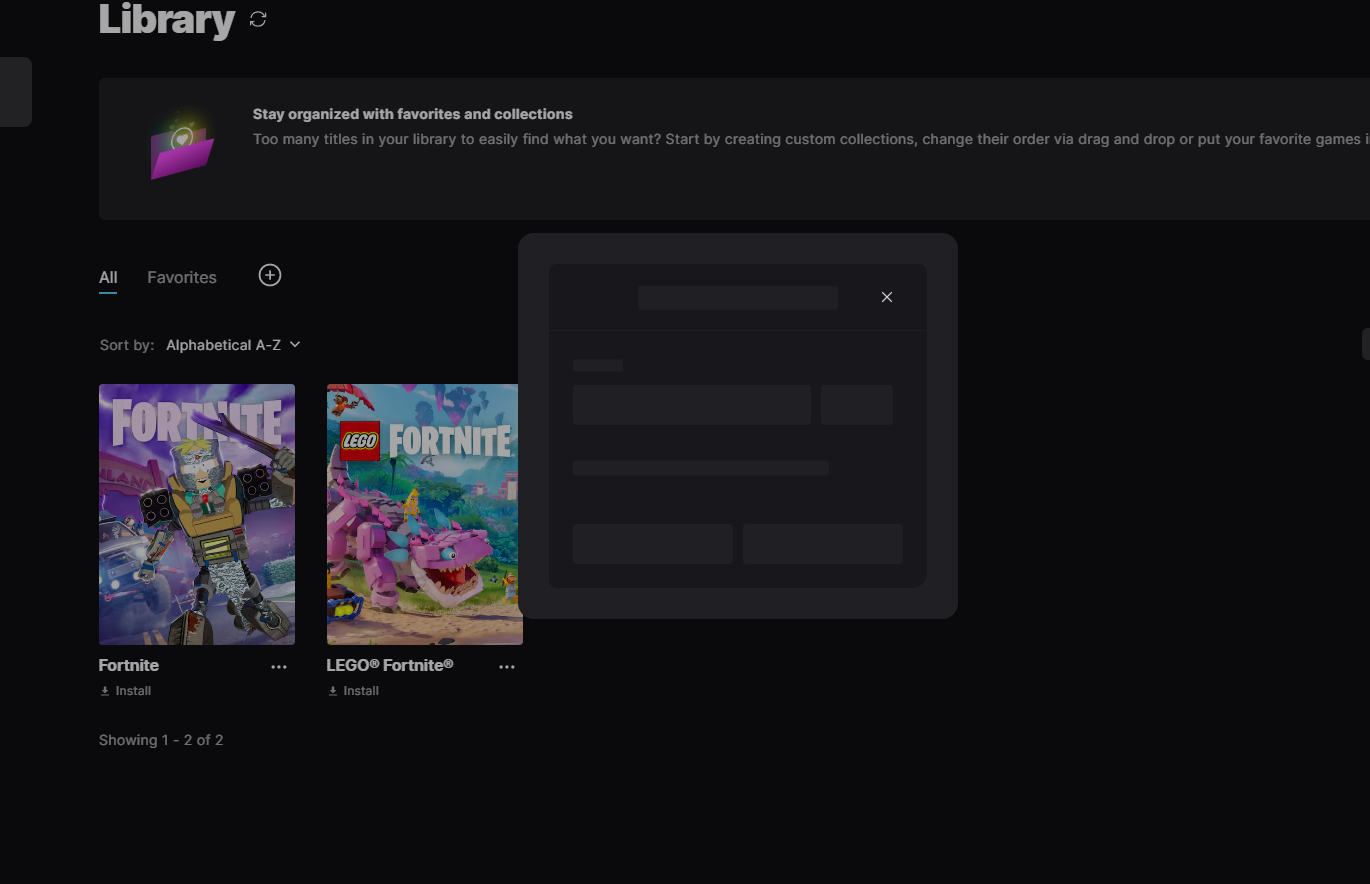
Task: Select the All tab
Action: [108, 277]
